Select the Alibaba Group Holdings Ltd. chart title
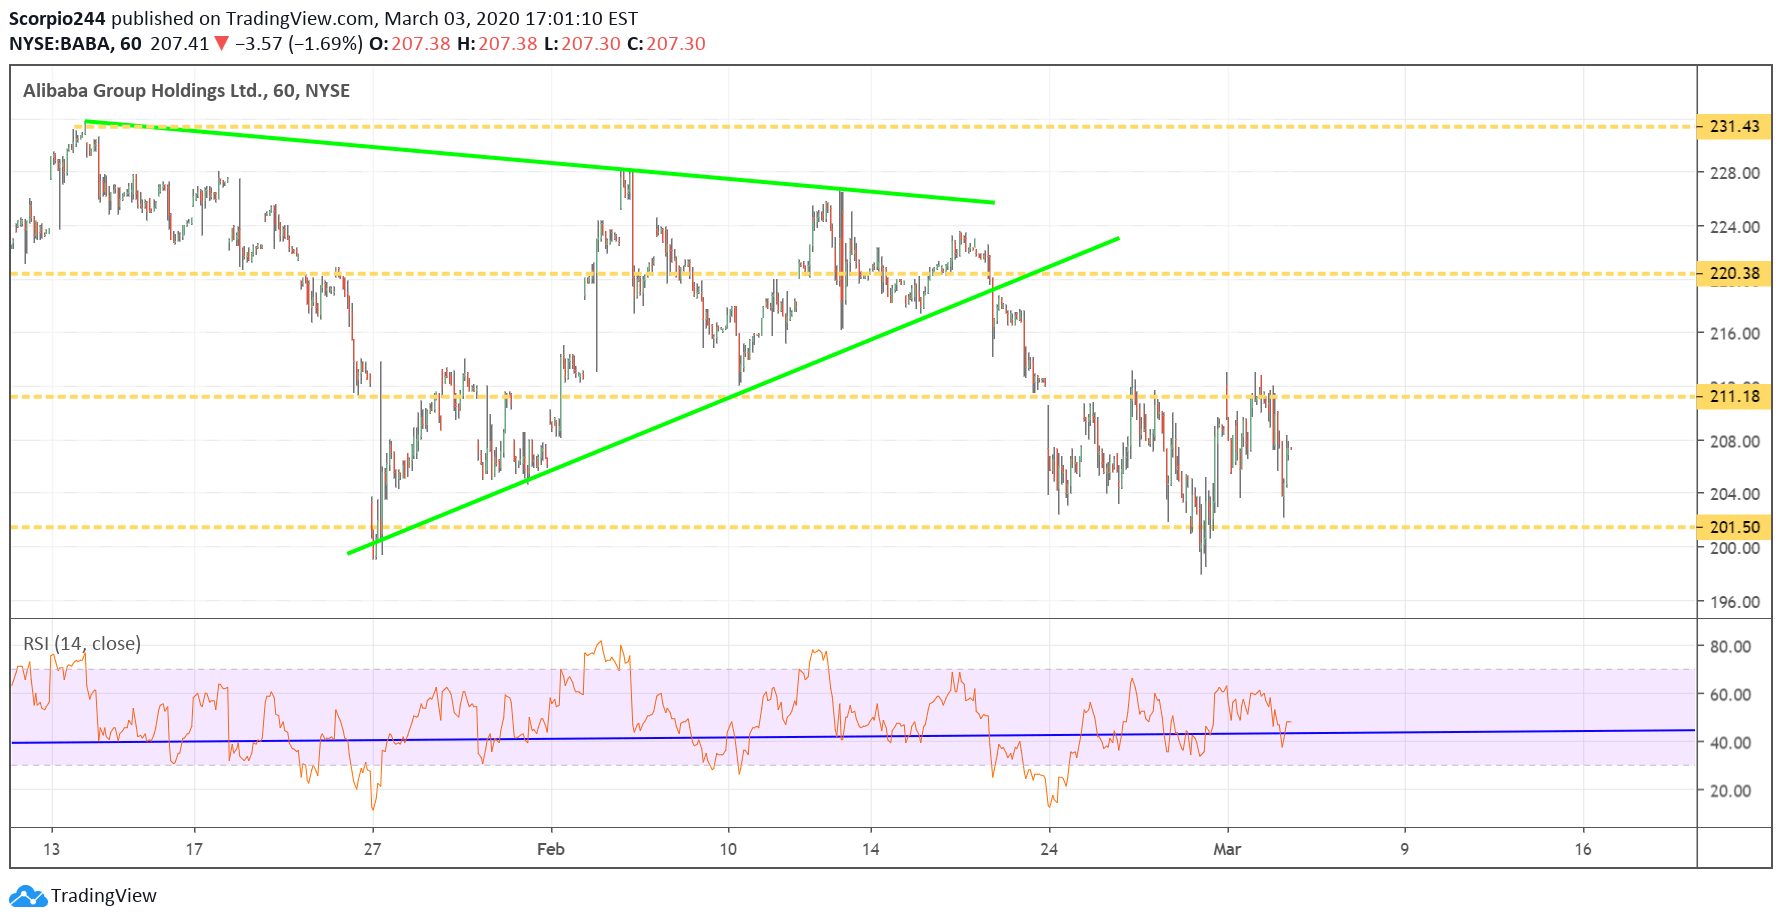This screenshot has width=1782, height=923. [x=186, y=91]
